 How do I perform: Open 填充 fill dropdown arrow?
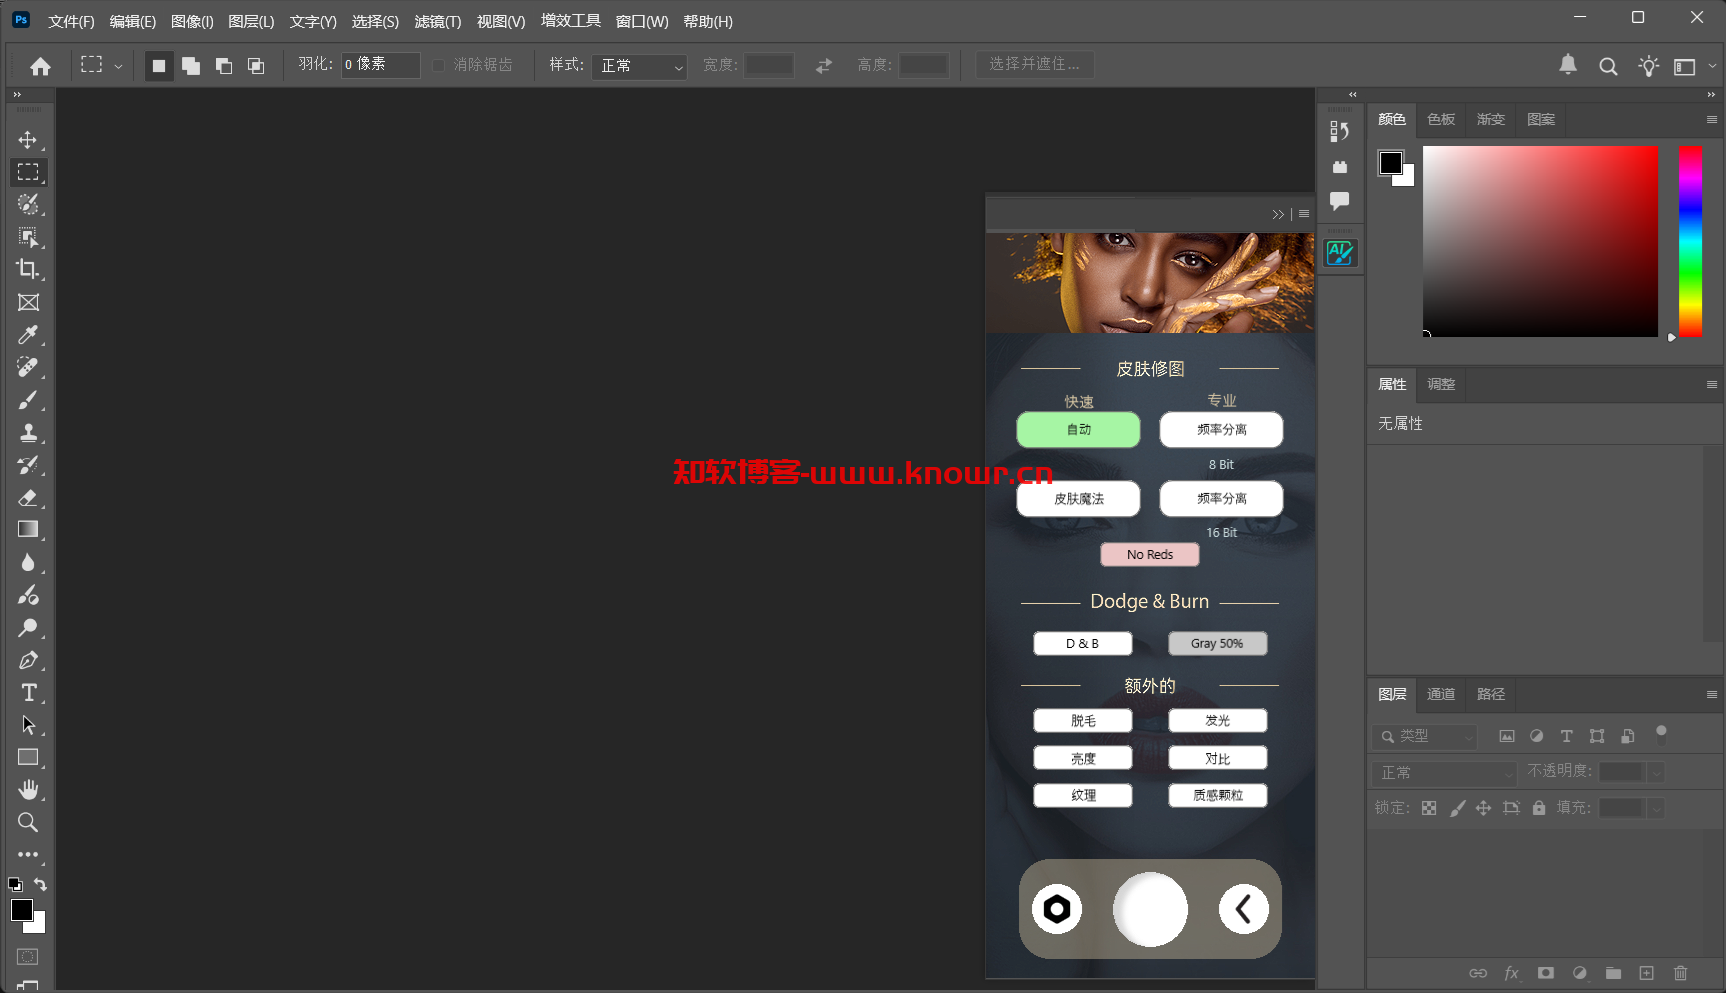click(1656, 808)
